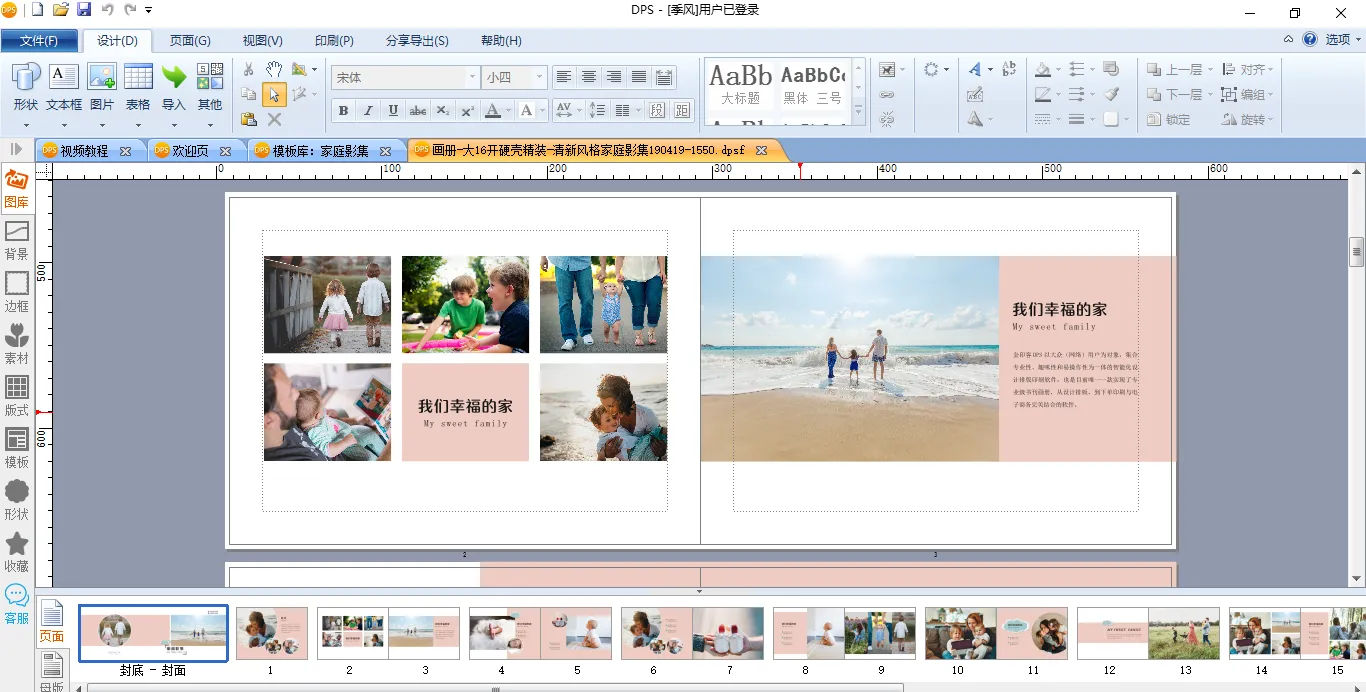Click the 锁定 lock button
The height and width of the screenshot is (692, 1366).
click(1169, 119)
